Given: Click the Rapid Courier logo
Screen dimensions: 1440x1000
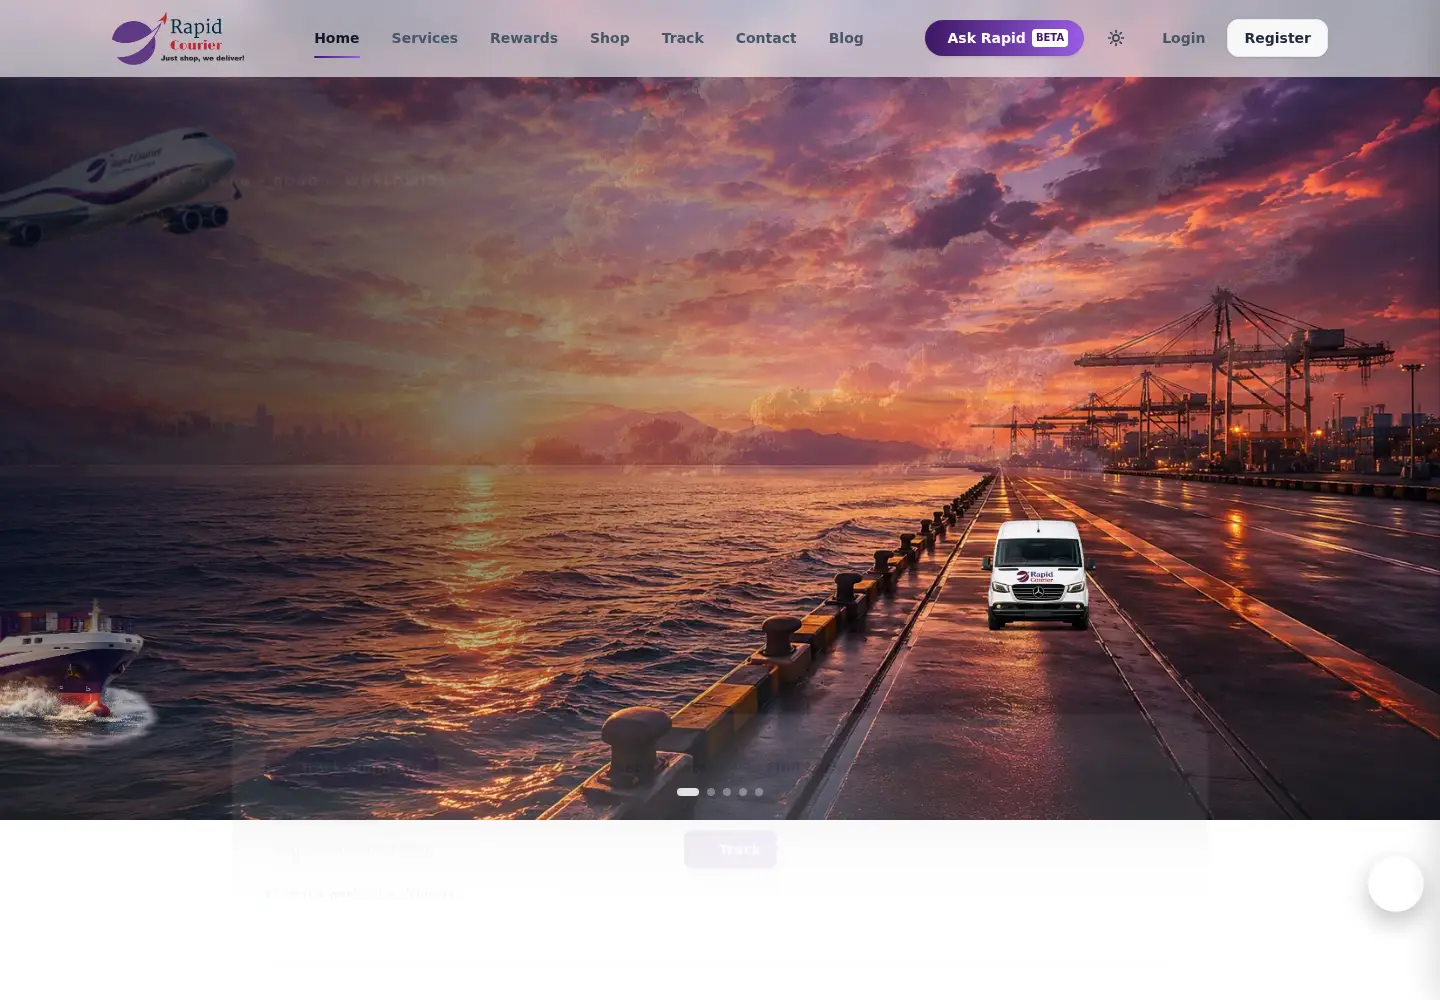Looking at the screenshot, I should click(x=178, y=38).
